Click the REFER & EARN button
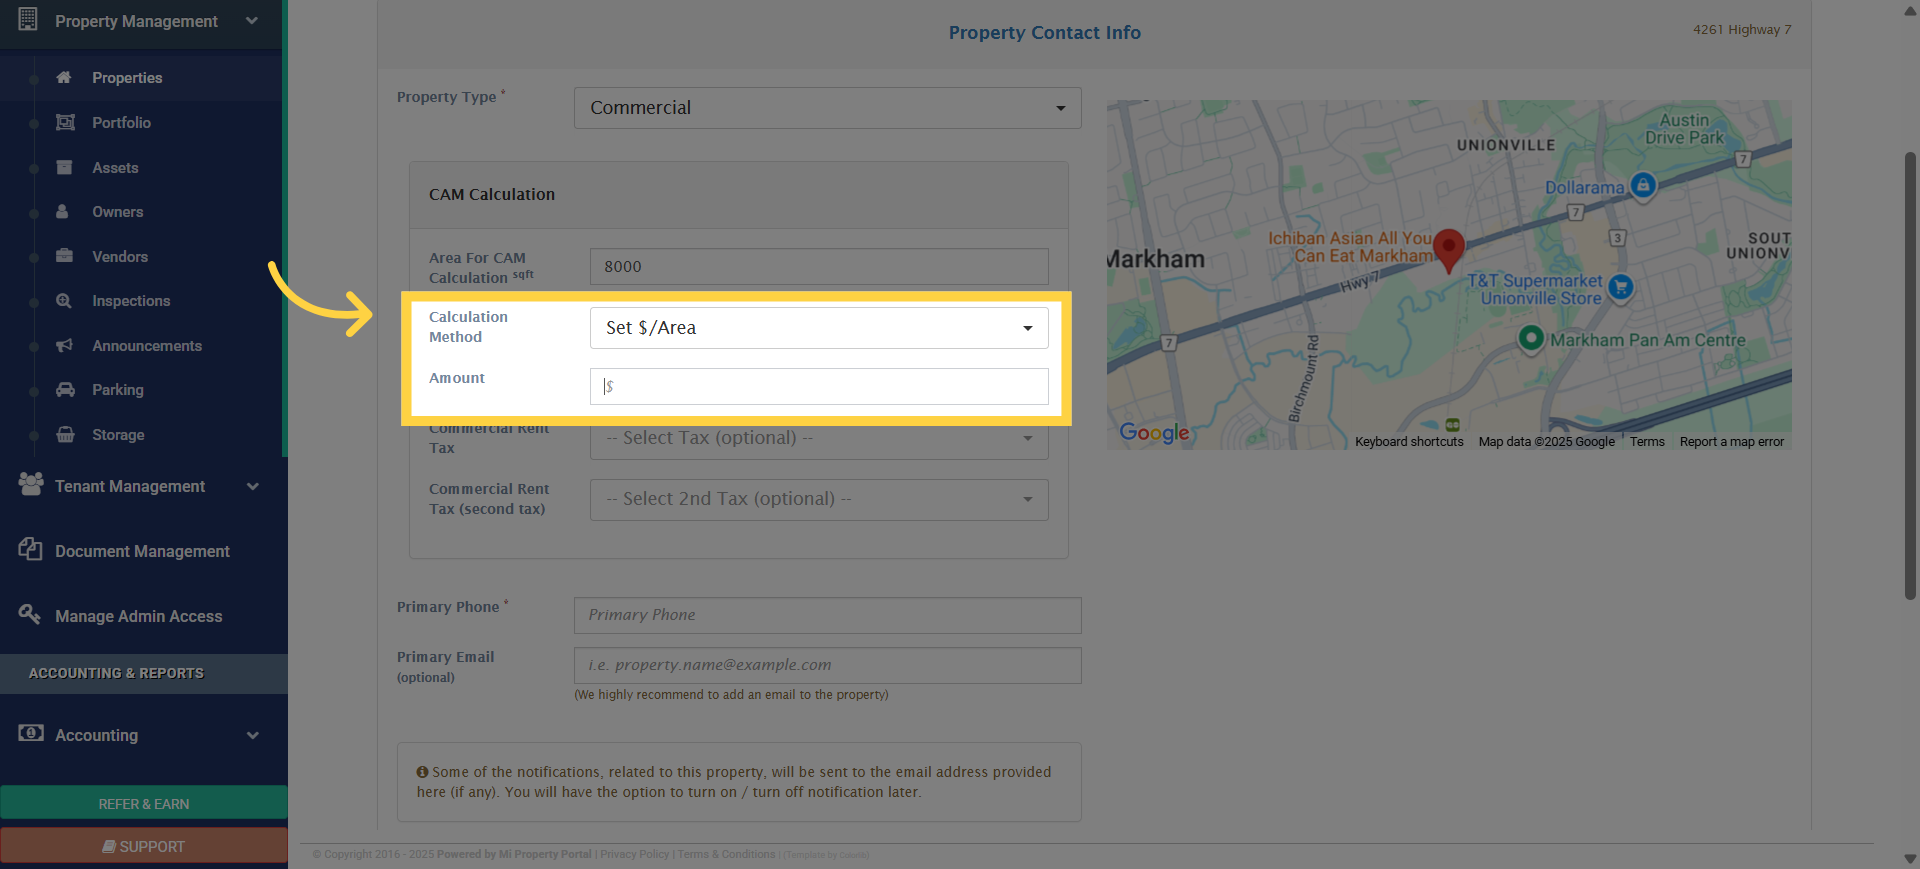This screenshot has height=869, width=1920. click(144, 803)
